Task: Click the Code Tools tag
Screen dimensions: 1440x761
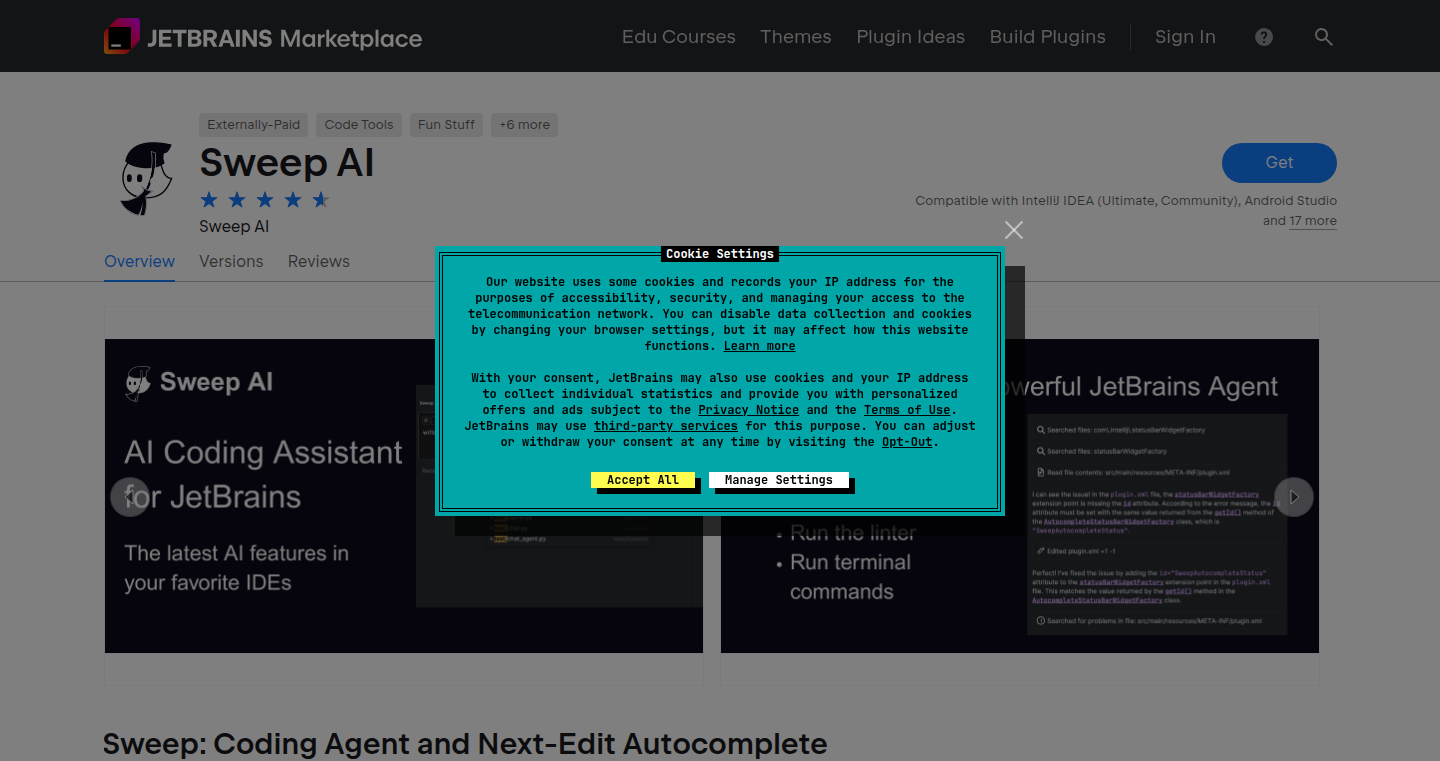Action: [359, 125]
